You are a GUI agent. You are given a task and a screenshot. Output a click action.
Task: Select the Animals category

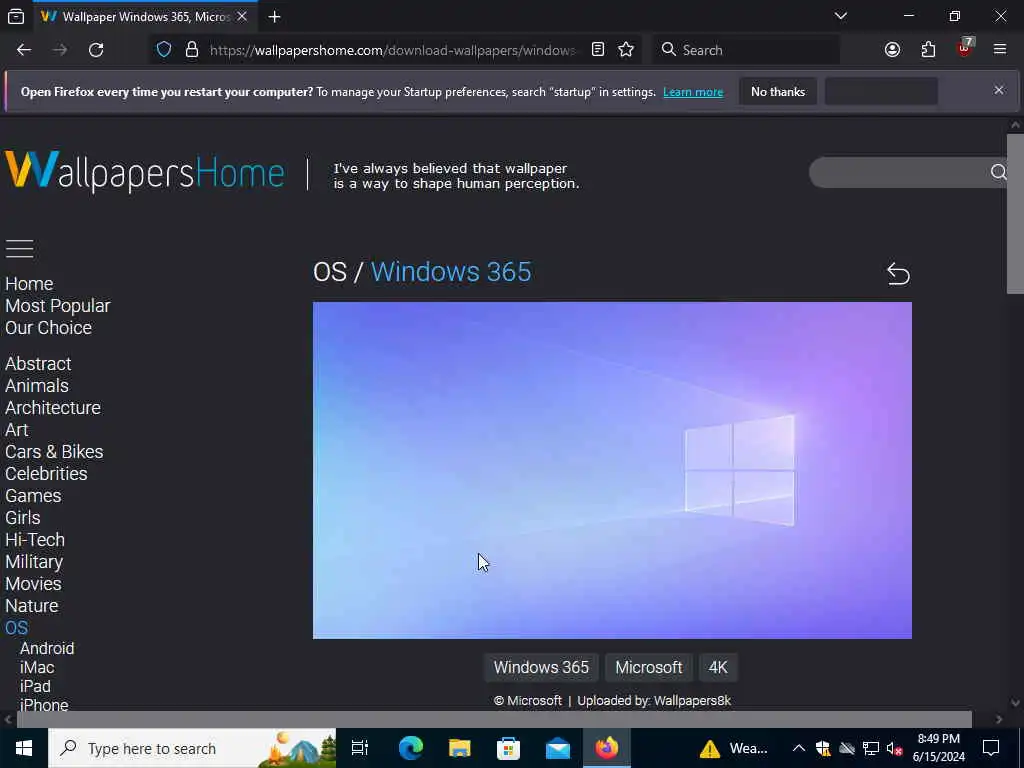click(37, 386)
